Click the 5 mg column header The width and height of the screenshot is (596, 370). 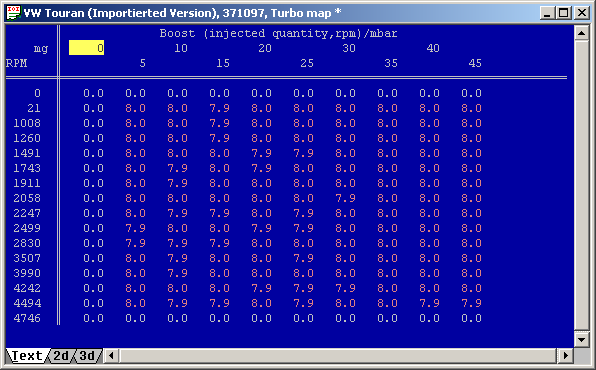[143, 63]
